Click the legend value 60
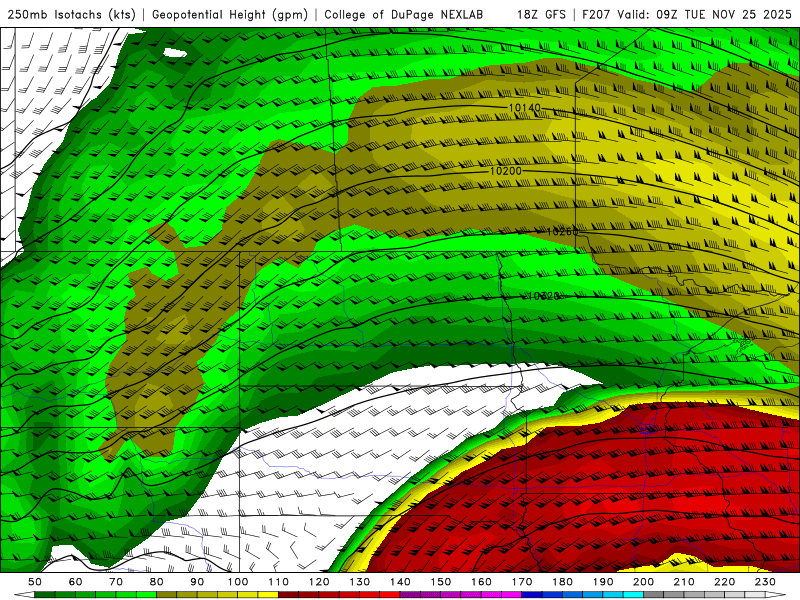The width and height of the screenshot is (800, 600). pyautogui.click(x=75, y=582)
